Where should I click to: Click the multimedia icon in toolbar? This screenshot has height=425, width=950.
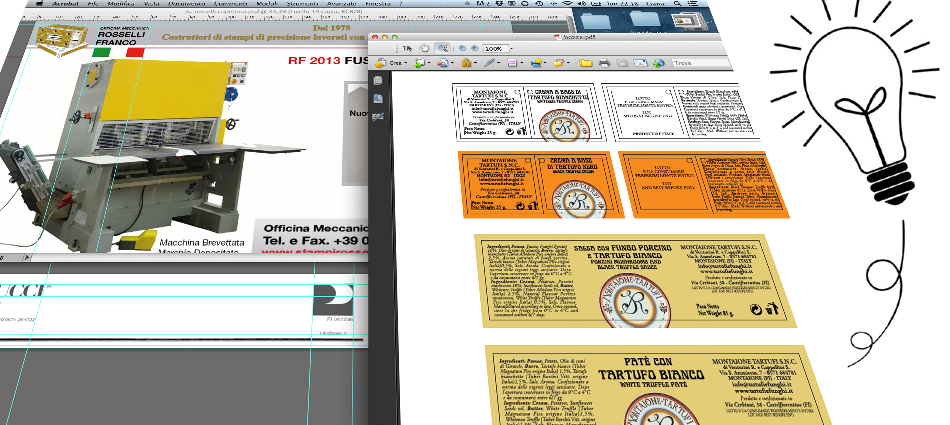click(536, 62)
